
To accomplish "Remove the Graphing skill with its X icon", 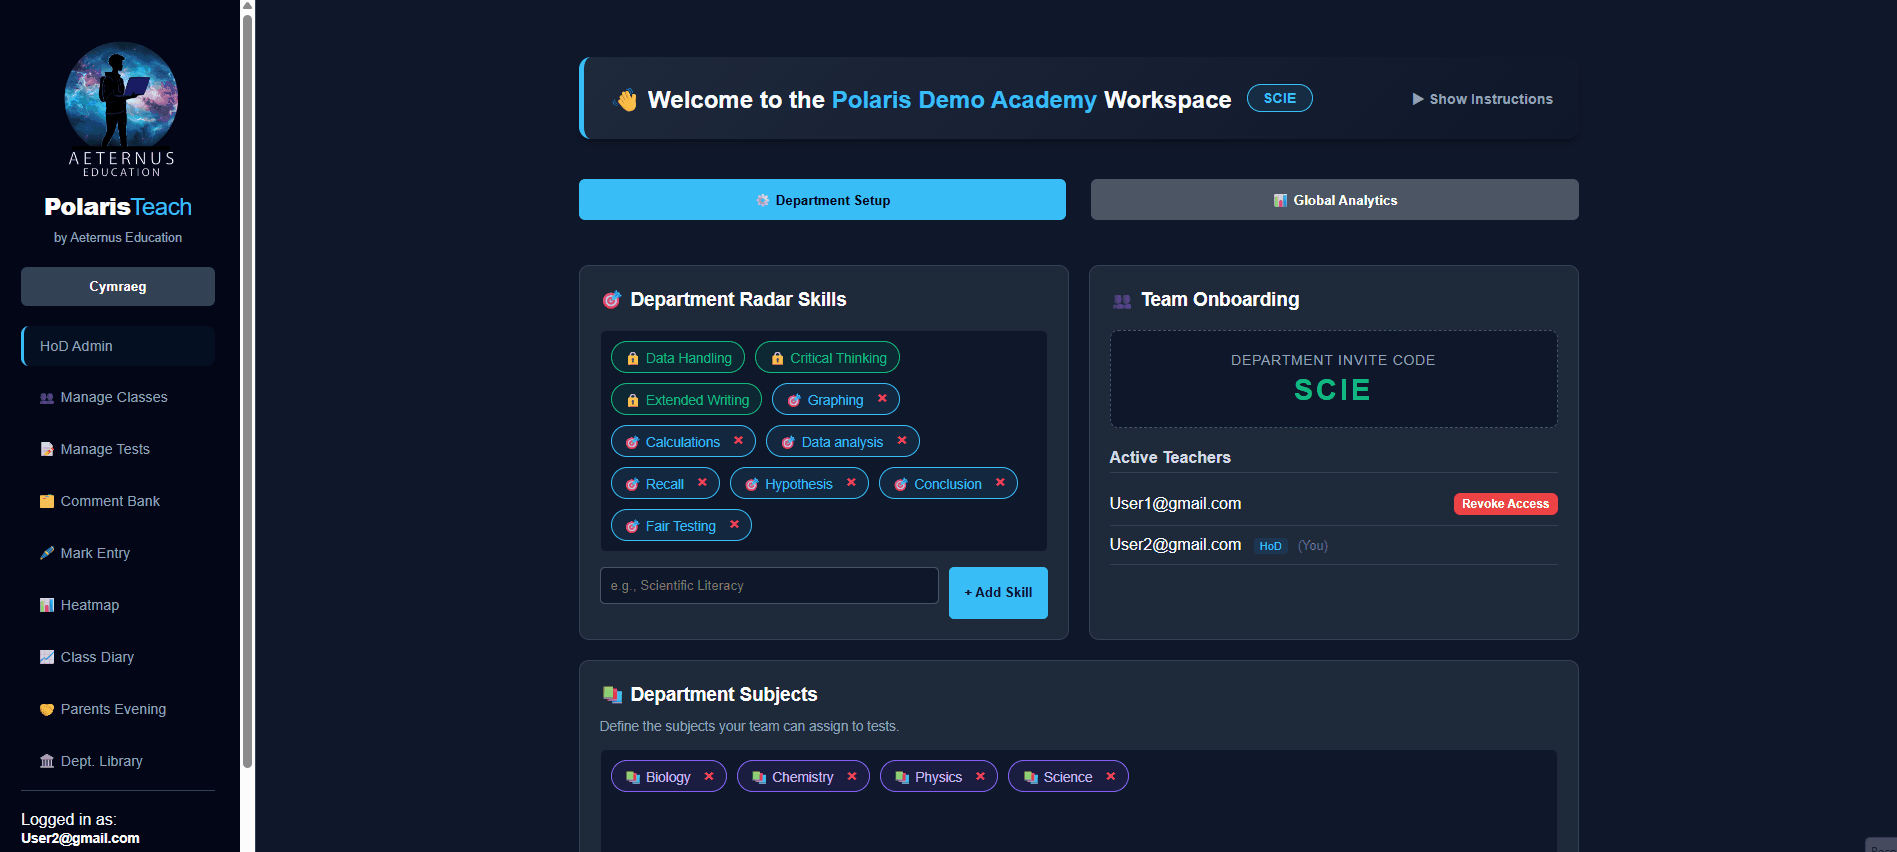I will pyautogui.click(x=882, y=399).
